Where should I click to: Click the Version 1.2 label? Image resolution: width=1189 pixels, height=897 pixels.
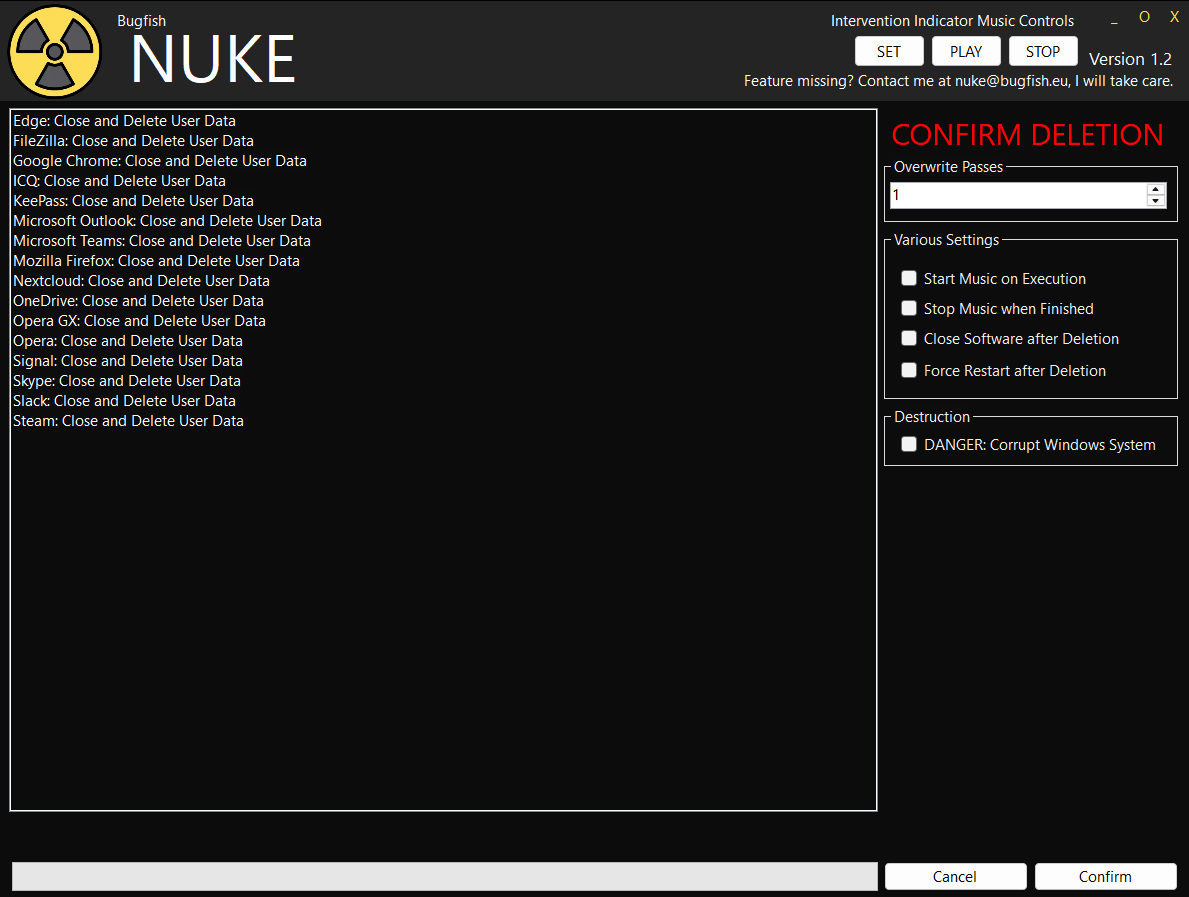pyautogui.click(x=1130, y=59)
